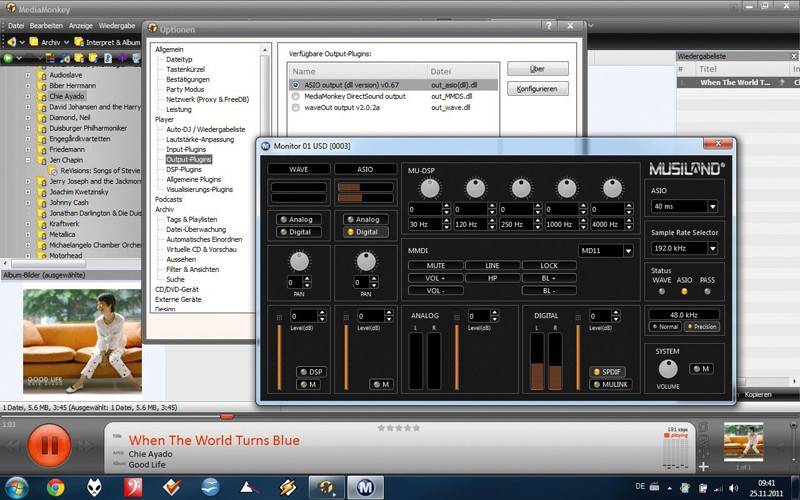Screen dimensions: 800x500
Task: Open Wiedergabe menu
Action: pyautogui.click(x=117, y=26)
